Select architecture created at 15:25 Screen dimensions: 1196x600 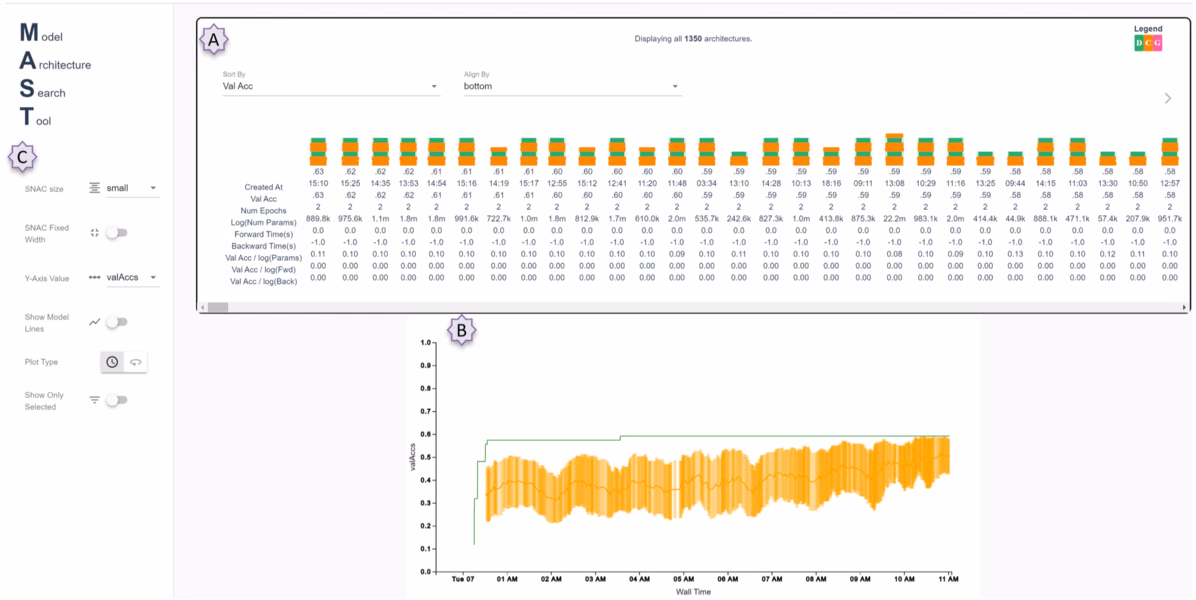[x=350, y=151]
